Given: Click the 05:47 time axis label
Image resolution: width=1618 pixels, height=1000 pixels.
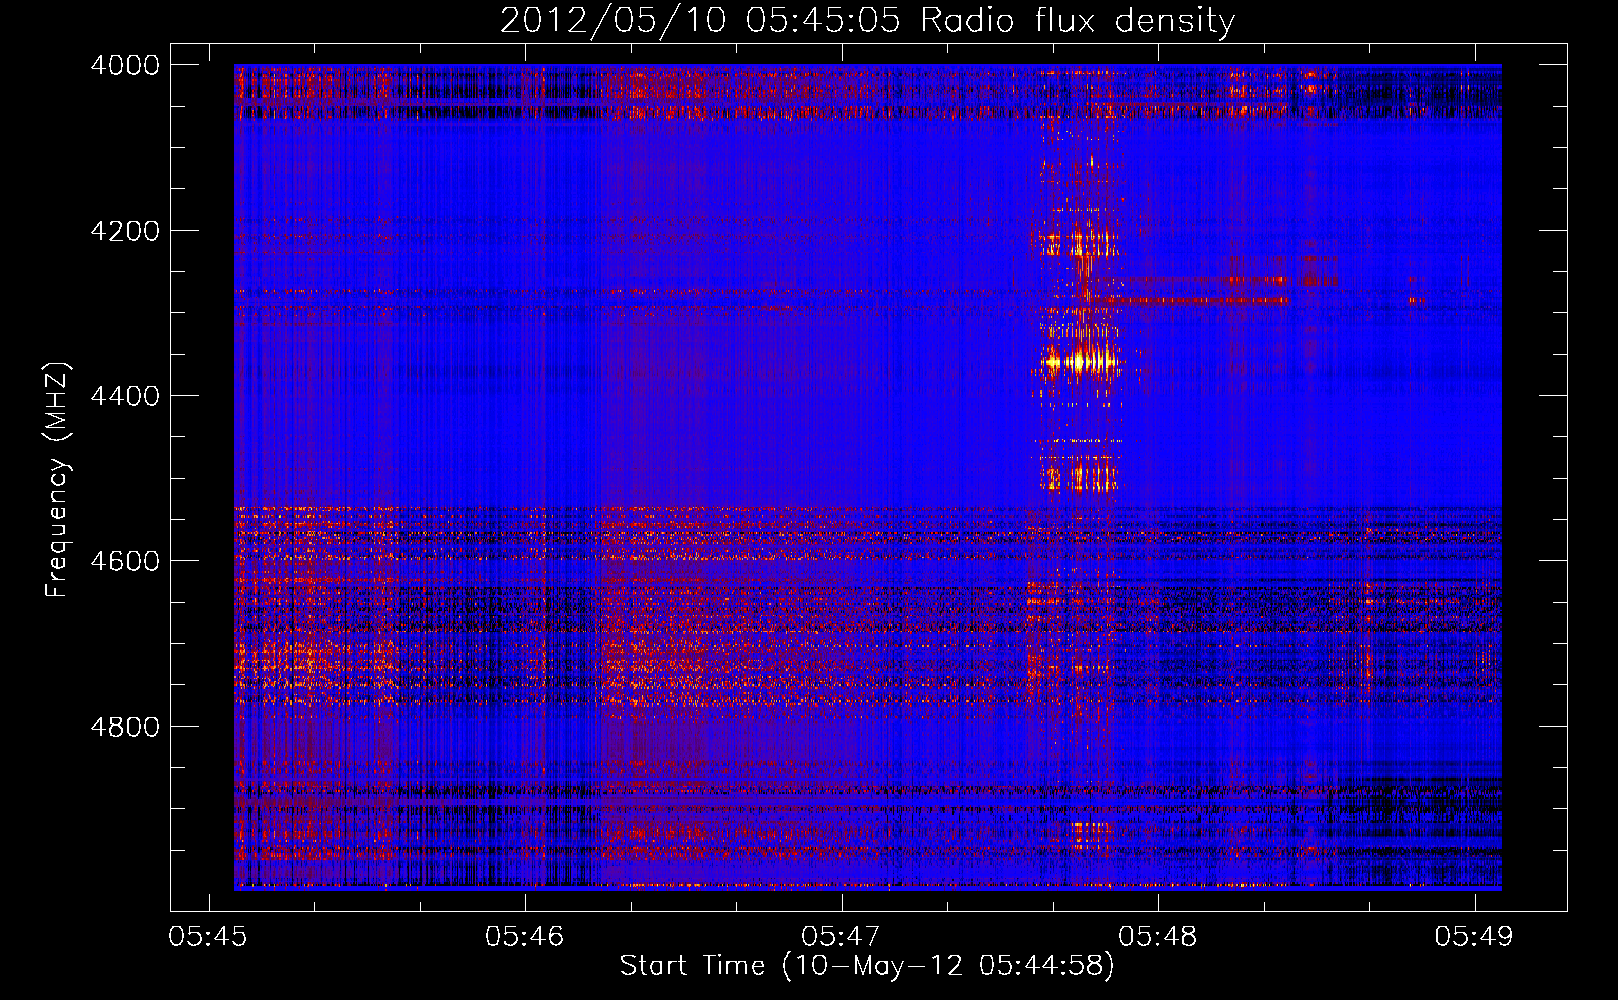Looking at the screenshot, I should pyautogui.click(x=841, y=936).
